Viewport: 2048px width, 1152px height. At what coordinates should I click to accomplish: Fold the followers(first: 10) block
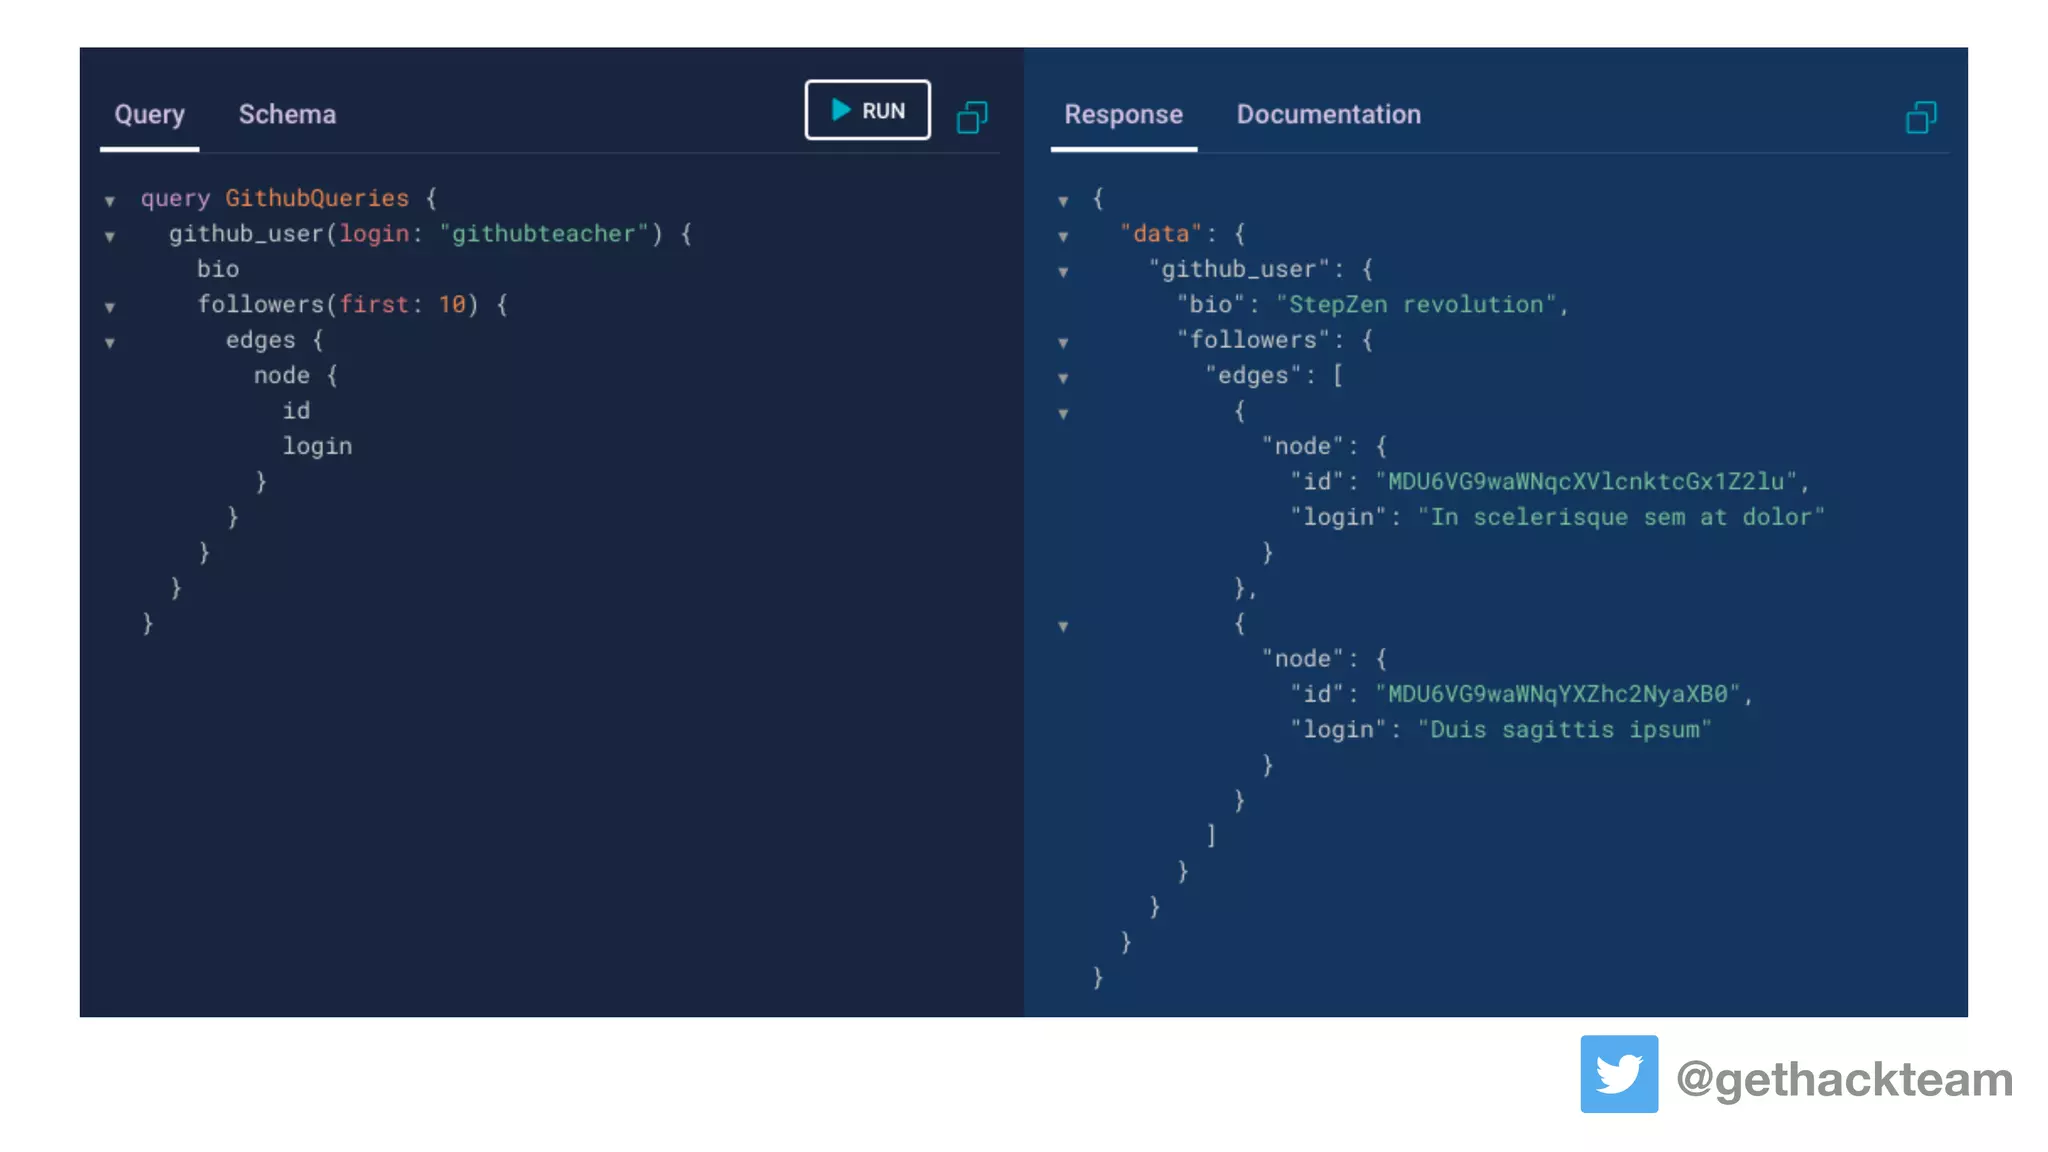pos(110,307)
